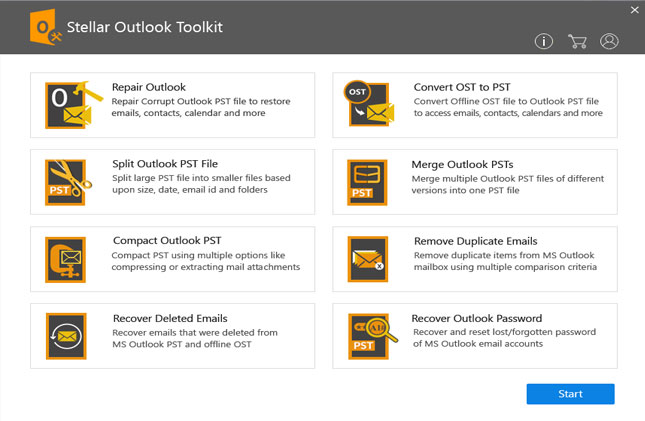Click the Start button
The width and height of the screenshot is (645, 421).
(x=570, y=394)
